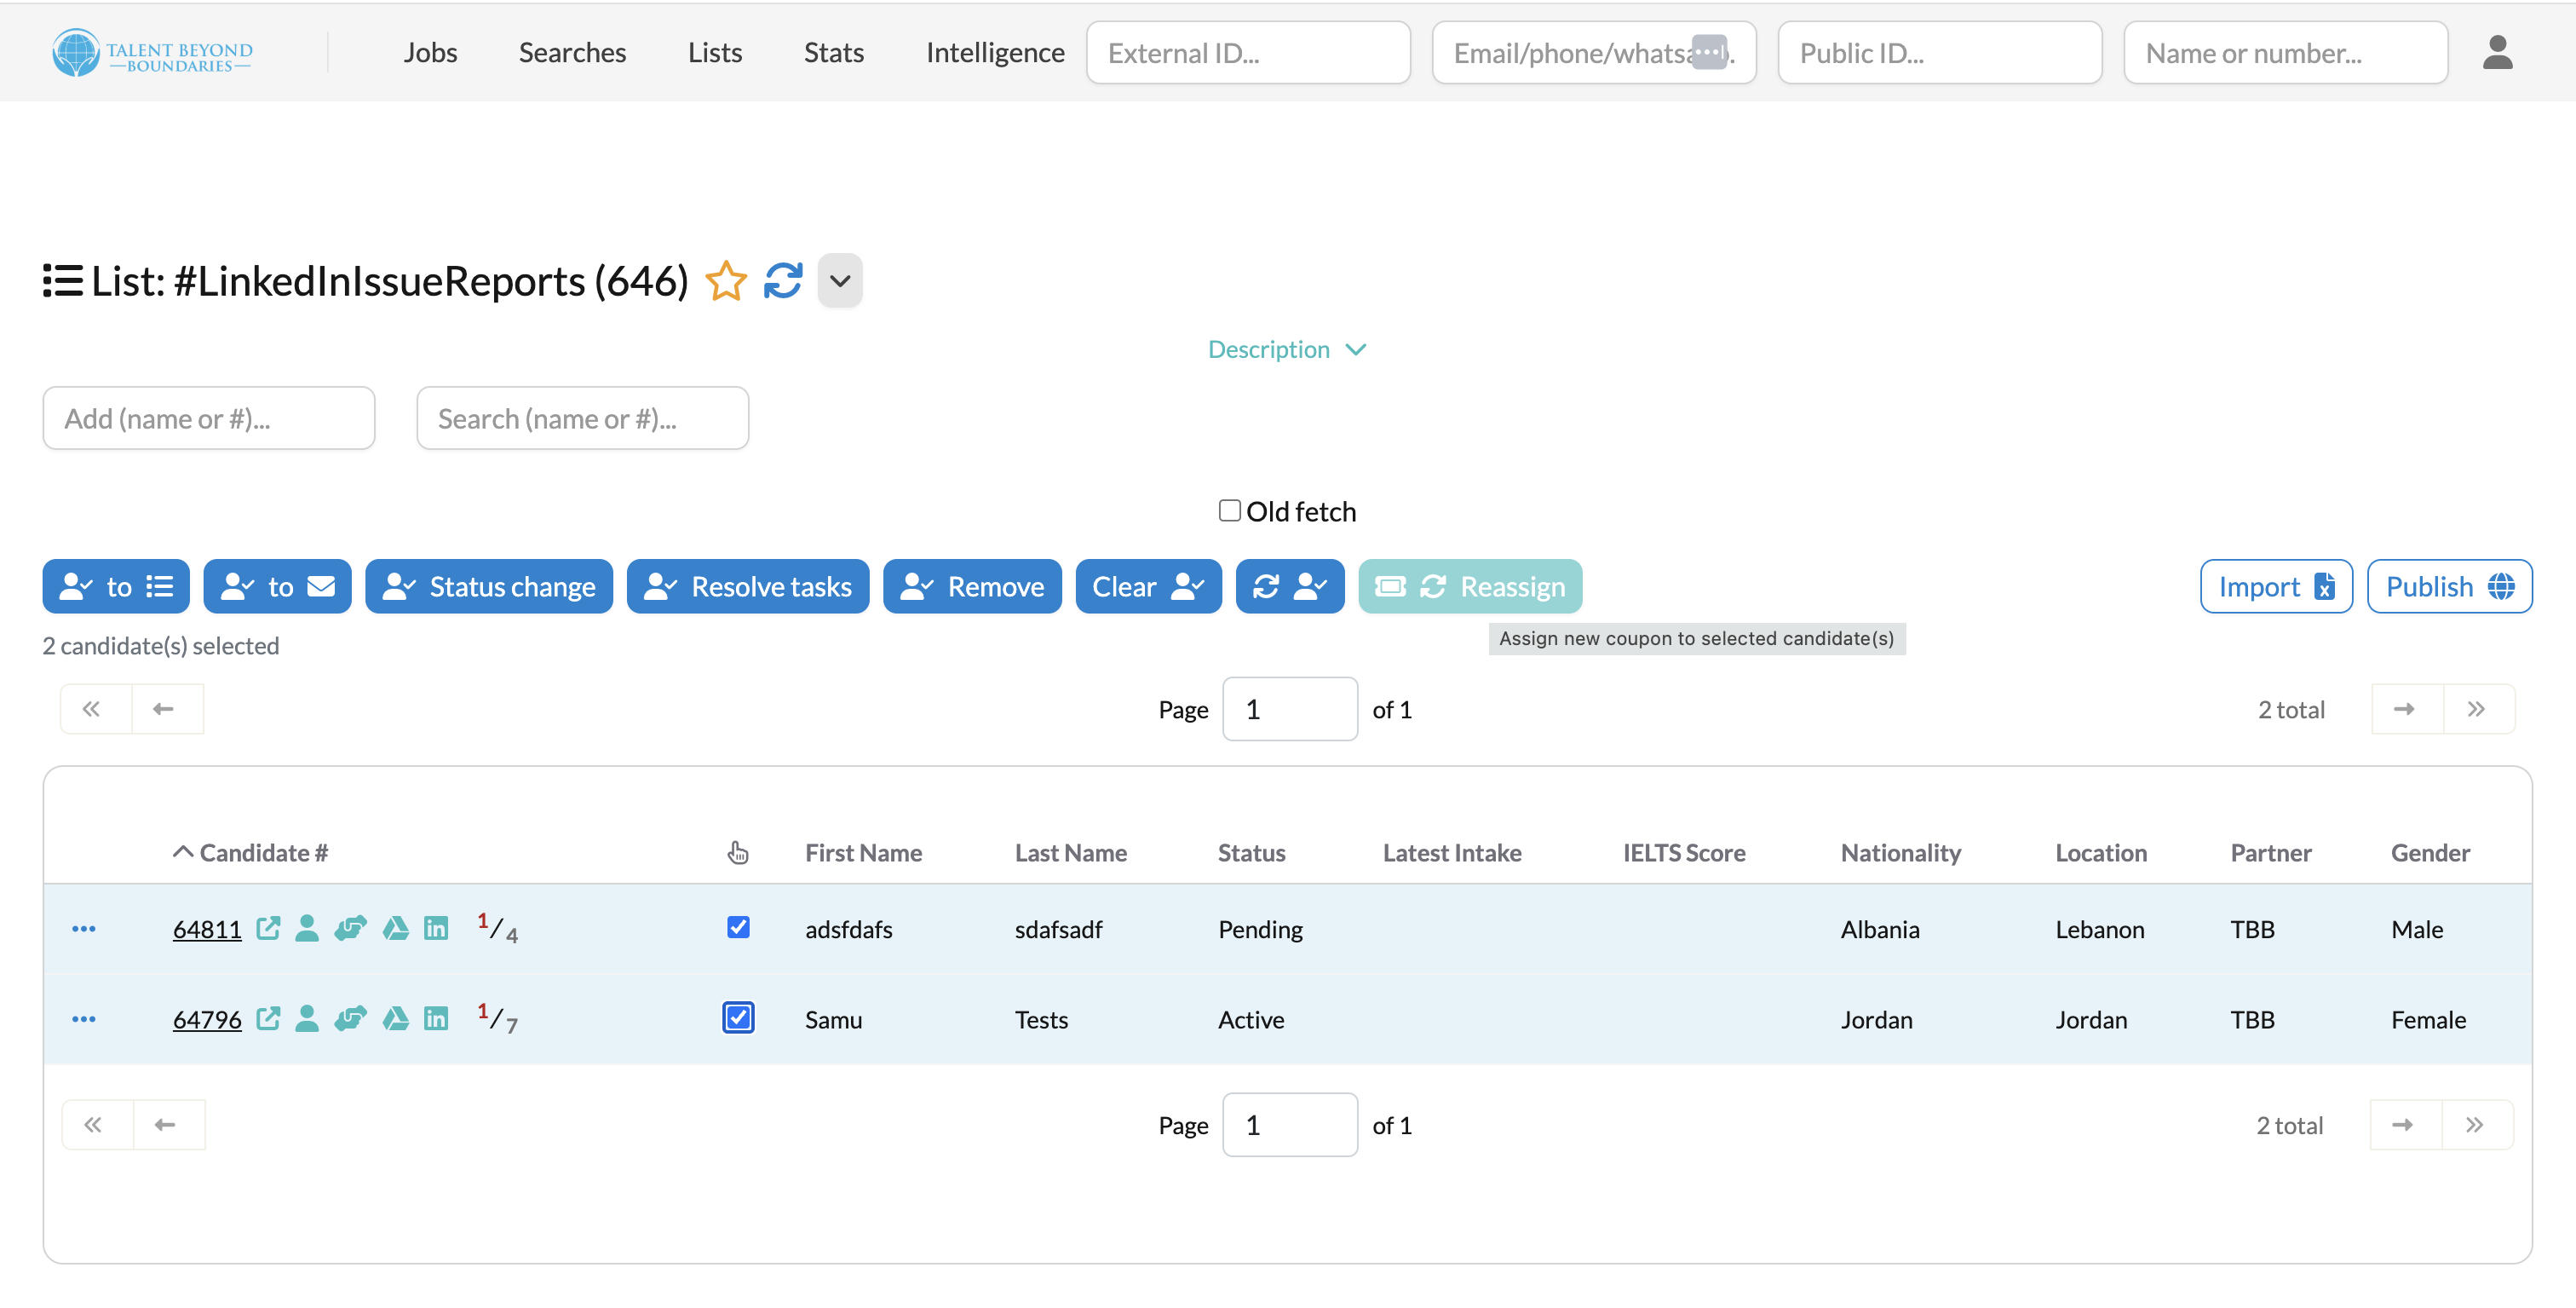Open the Intelligence menu
Image resolution: width=2576 pixels, height=1308 pixels.
tap(995, 52)
